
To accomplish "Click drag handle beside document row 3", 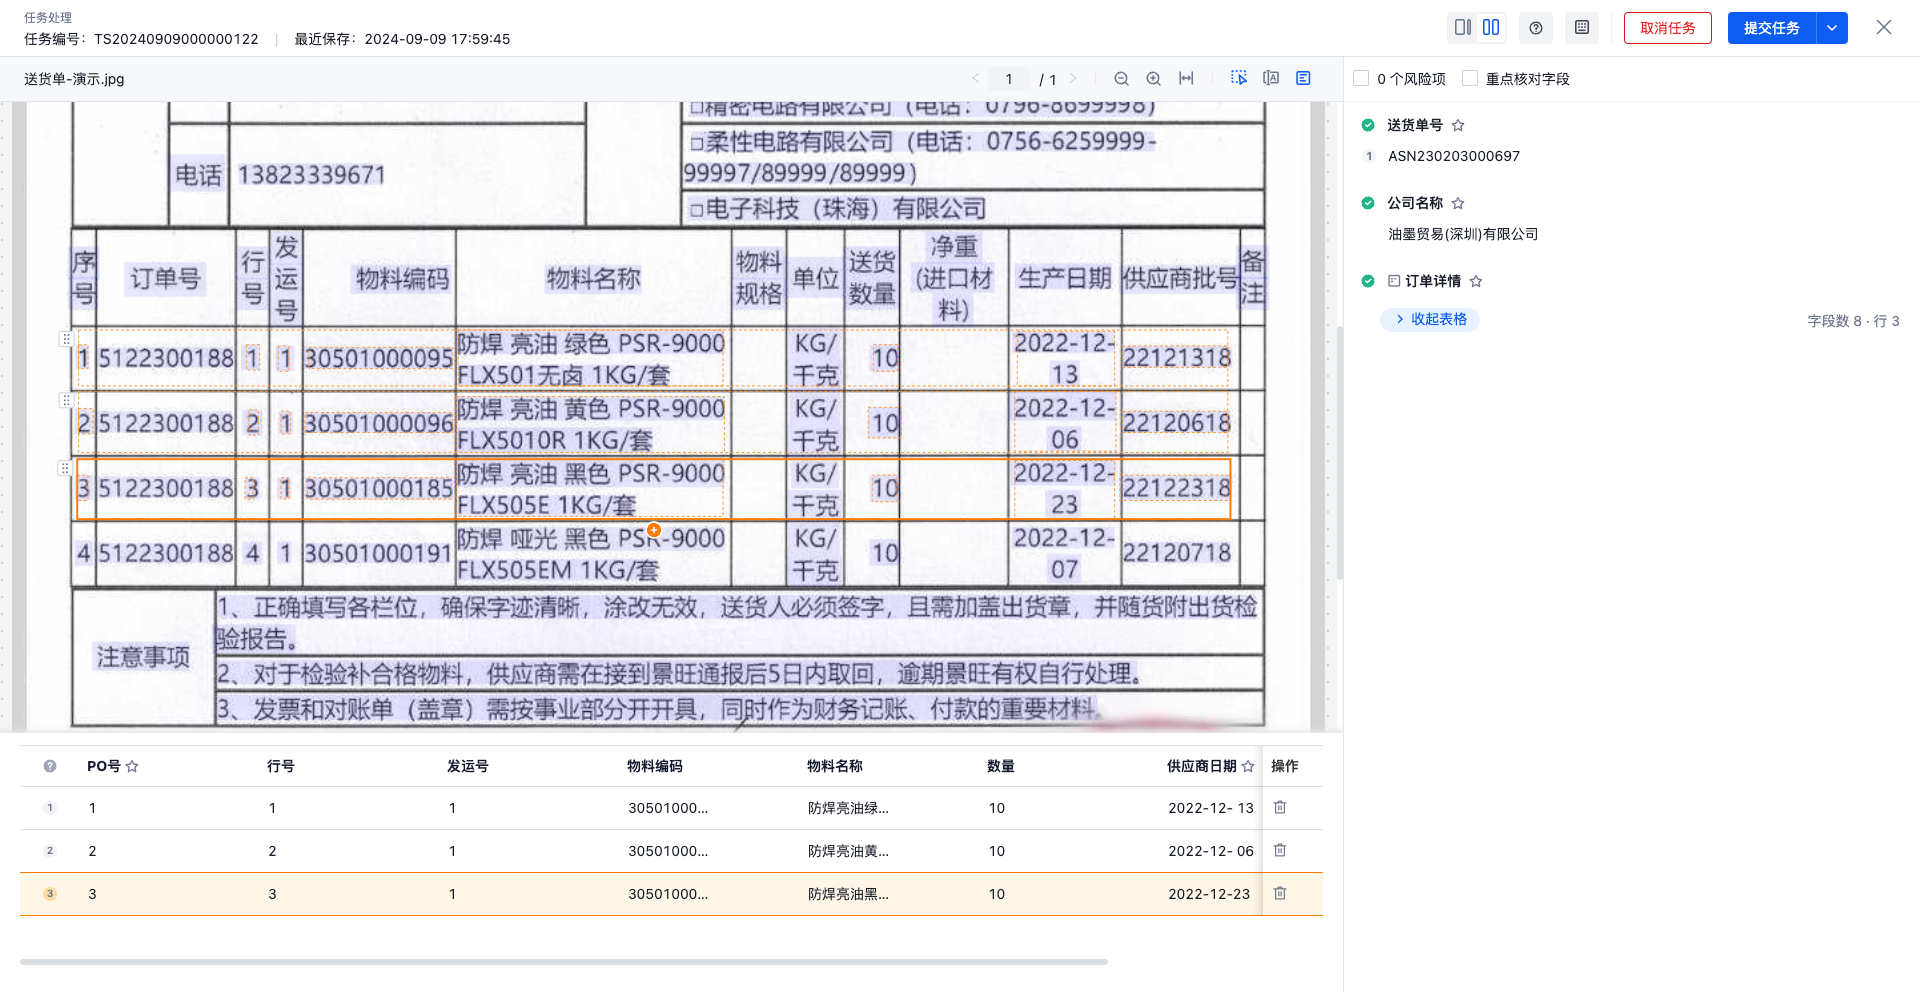I will point(64,468).
